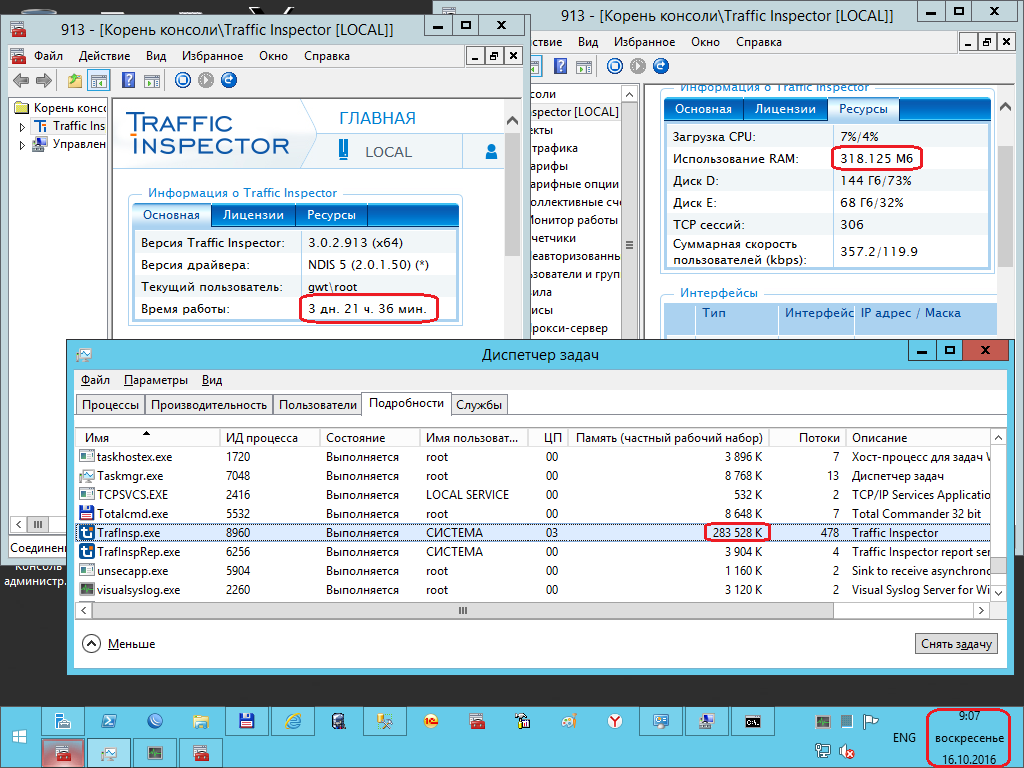The width and height of the screenshot is (1024, 768).
Task: Toggle the action pane icon in rear Ресурсы console
Action: 584,67
